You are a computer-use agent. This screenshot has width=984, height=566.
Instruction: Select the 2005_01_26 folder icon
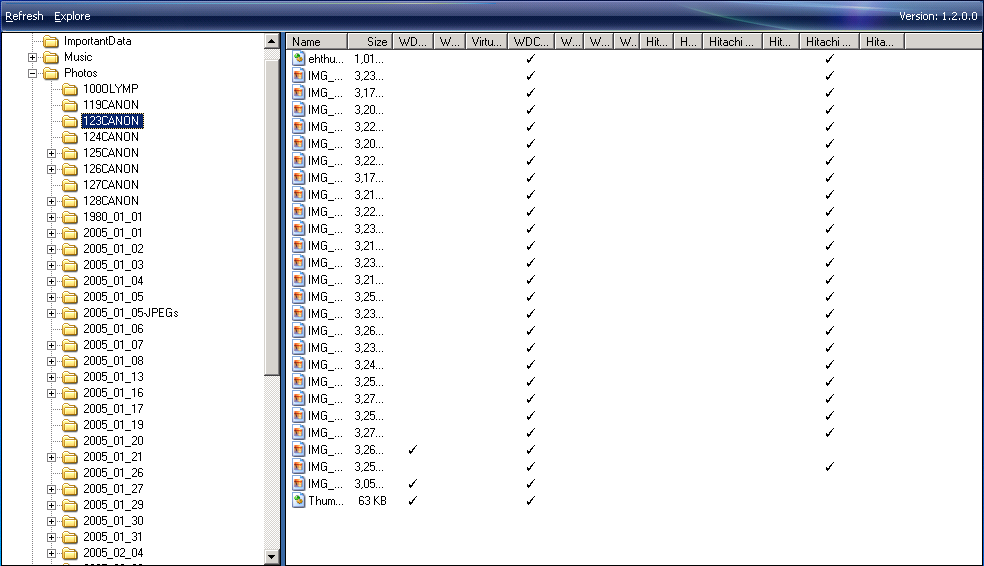(x=70, y=473)
